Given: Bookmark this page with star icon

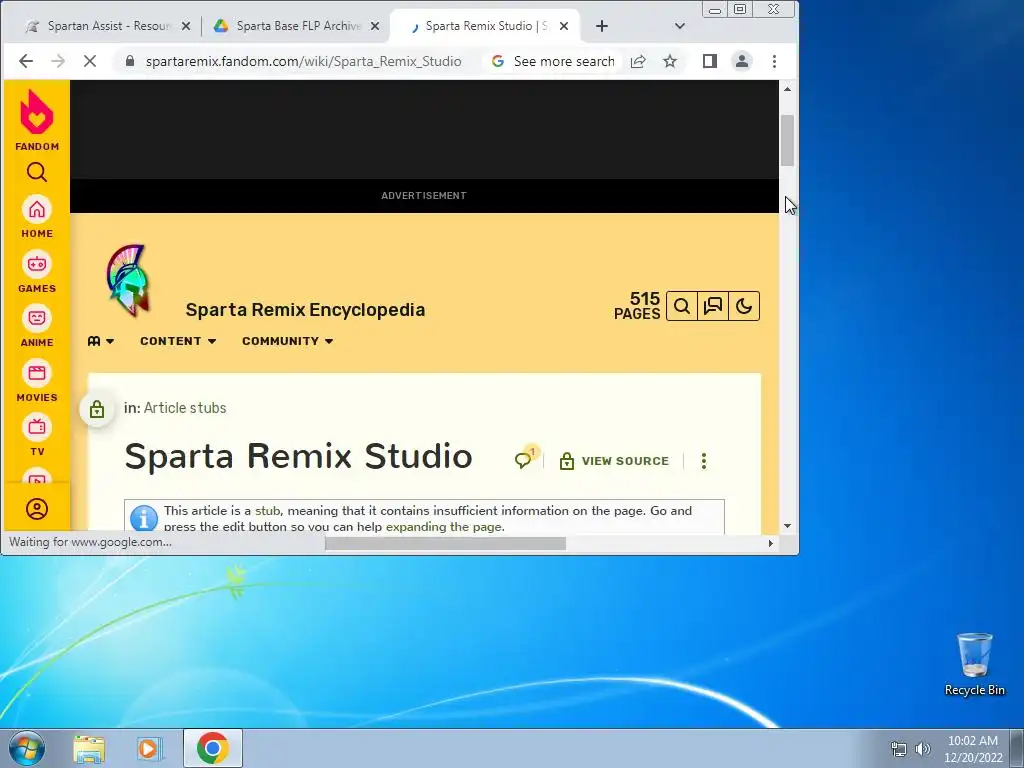Looking at the screenshot, I should tap(670, 61).
